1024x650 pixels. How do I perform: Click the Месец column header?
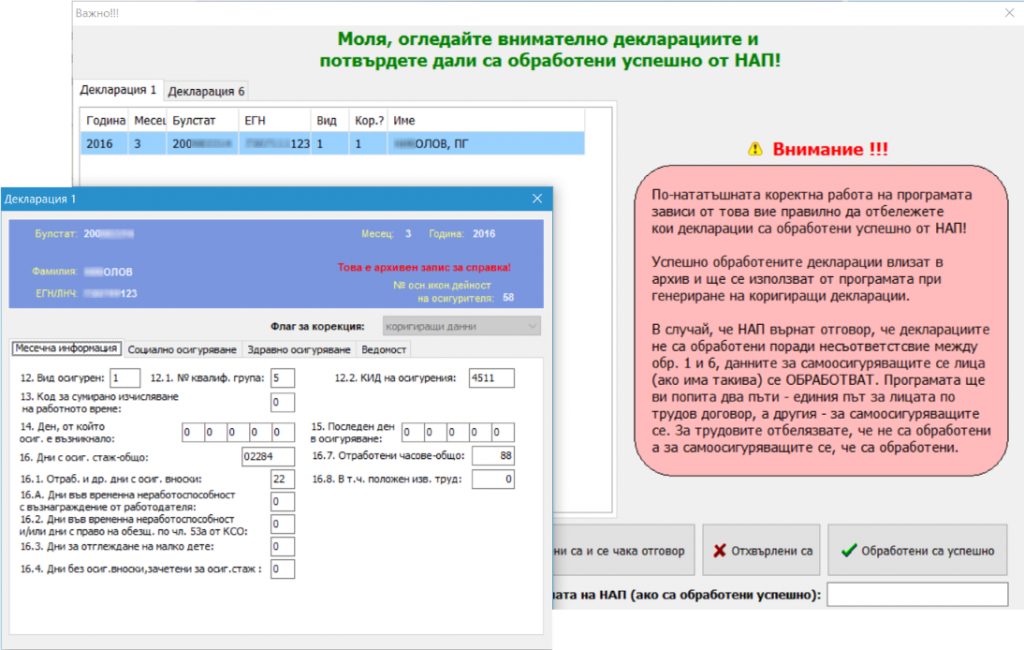point(148,120)
